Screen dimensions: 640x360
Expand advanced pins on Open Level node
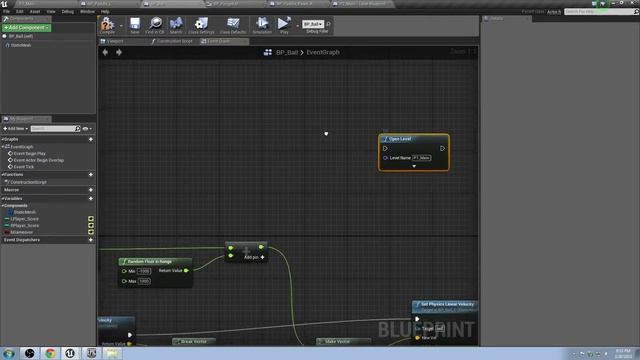[x=414, y=166]
